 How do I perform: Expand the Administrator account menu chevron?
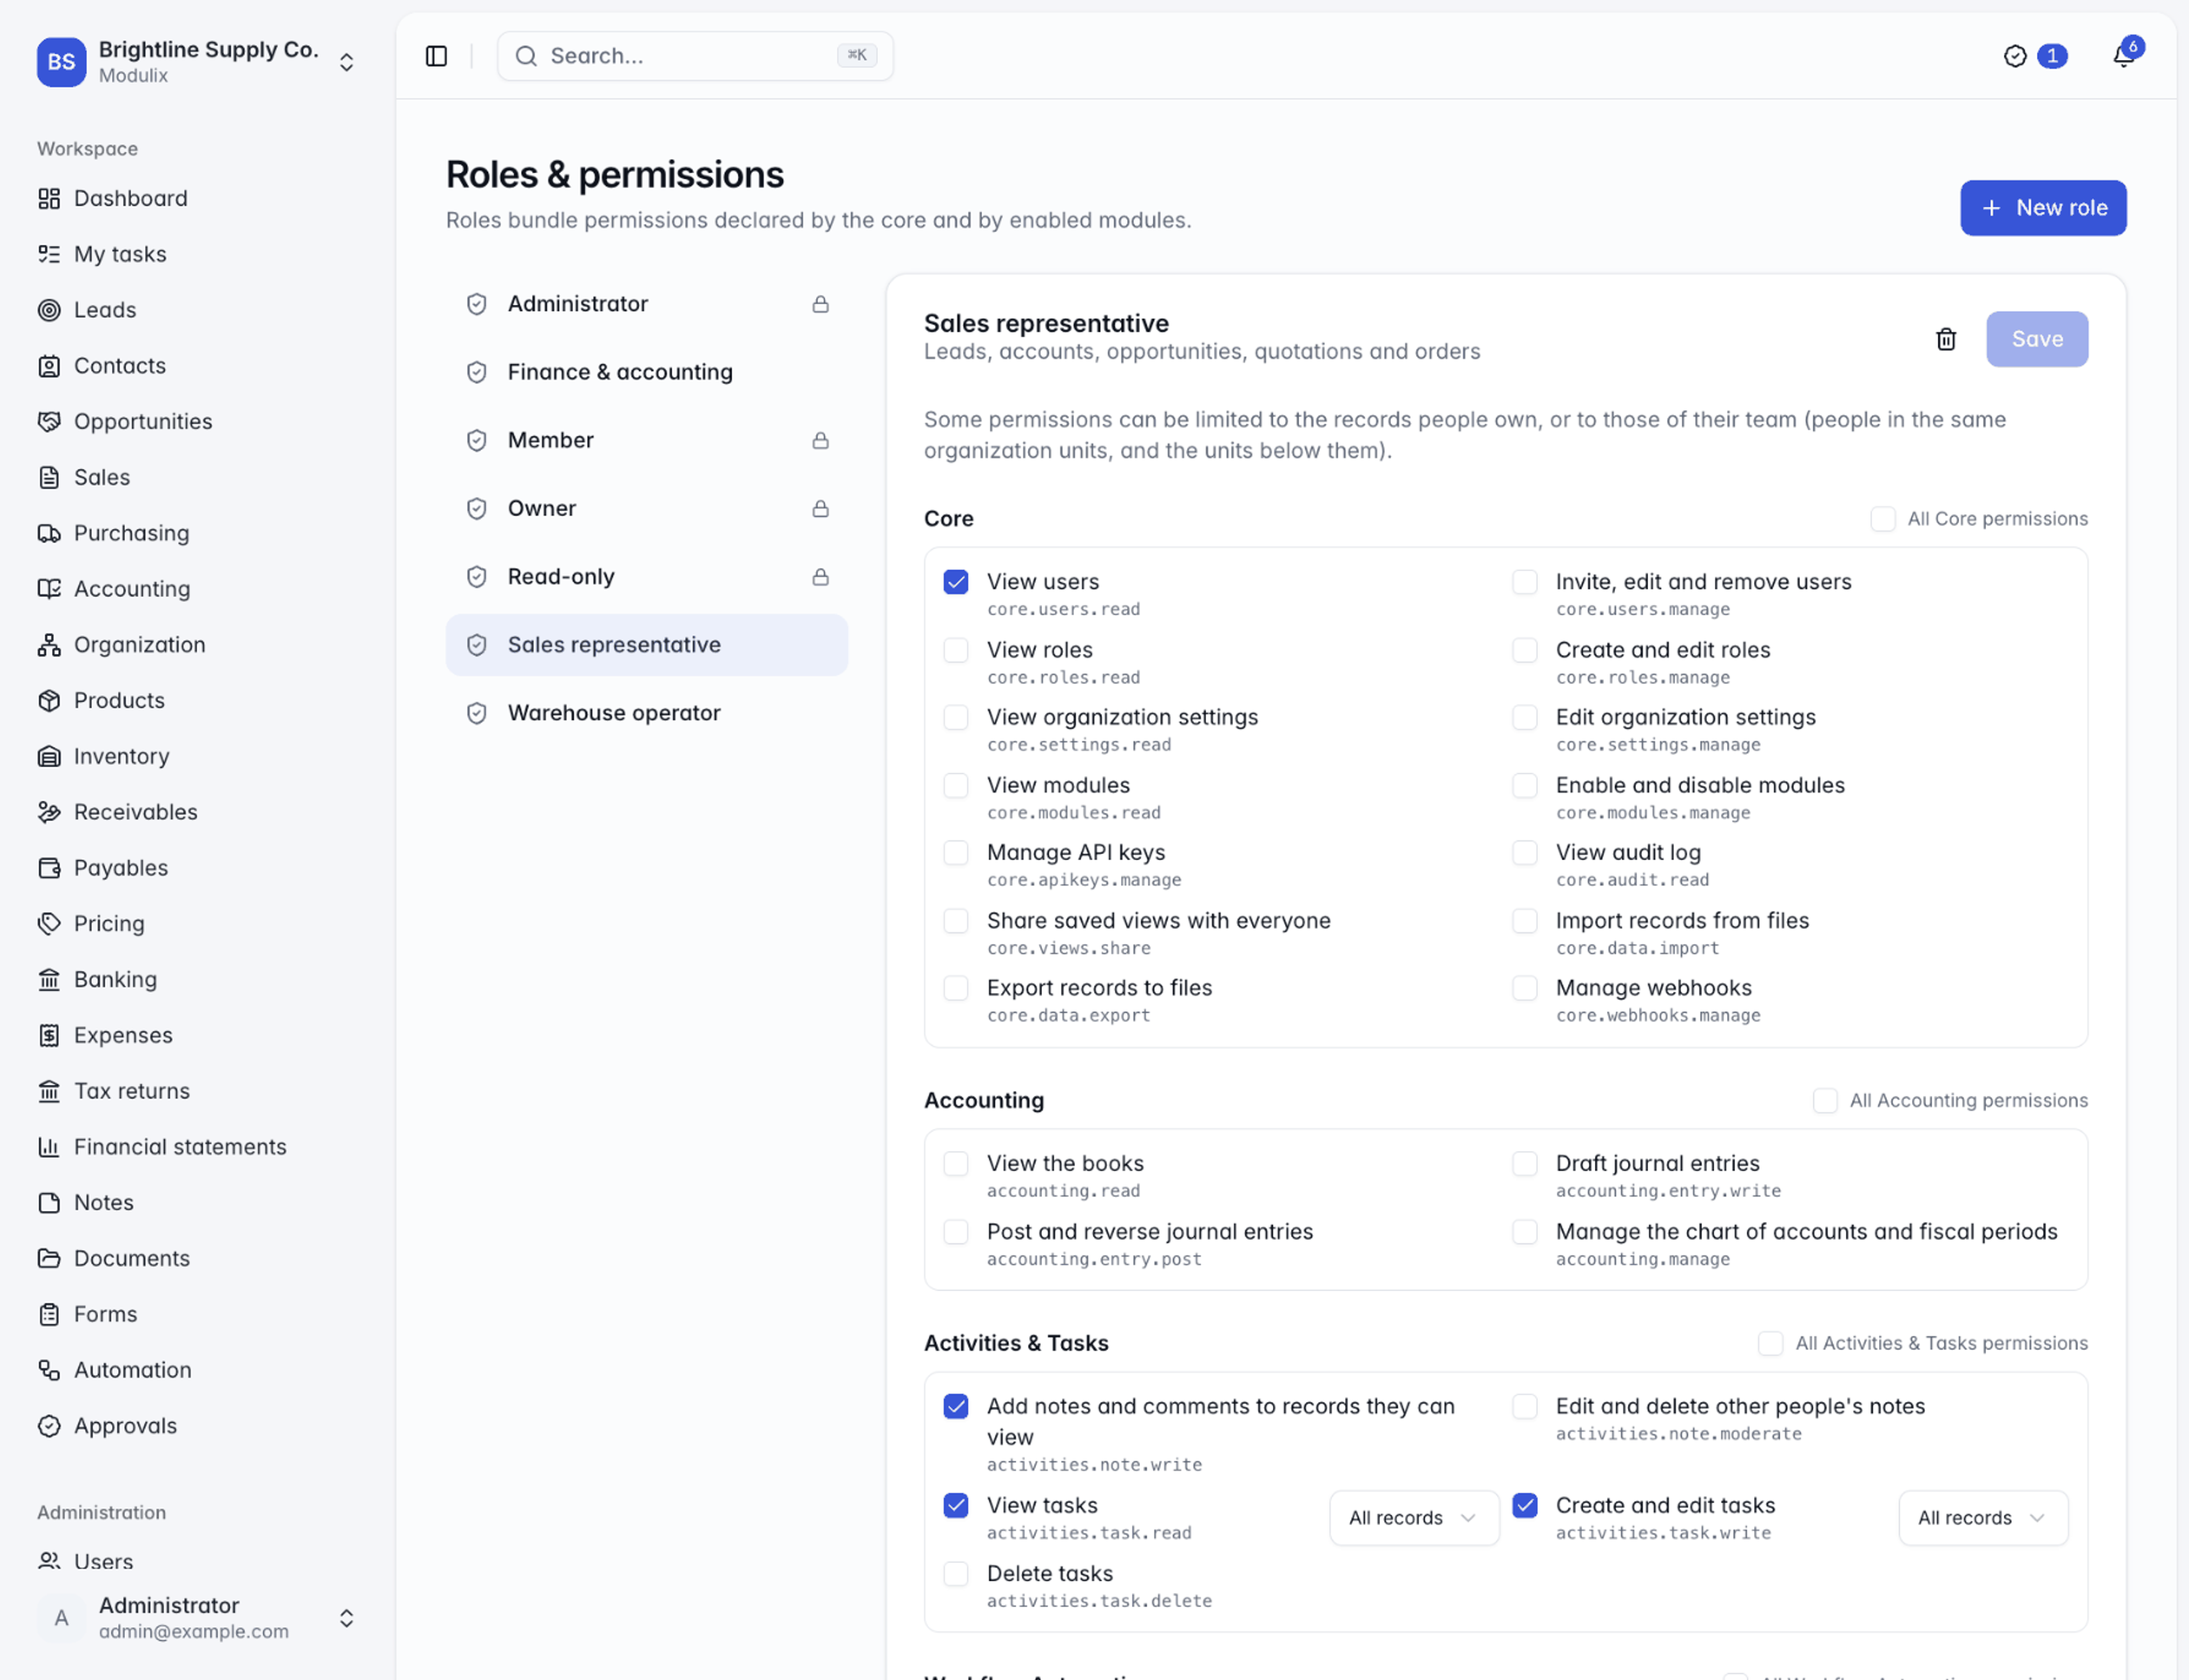[346, 1618]
